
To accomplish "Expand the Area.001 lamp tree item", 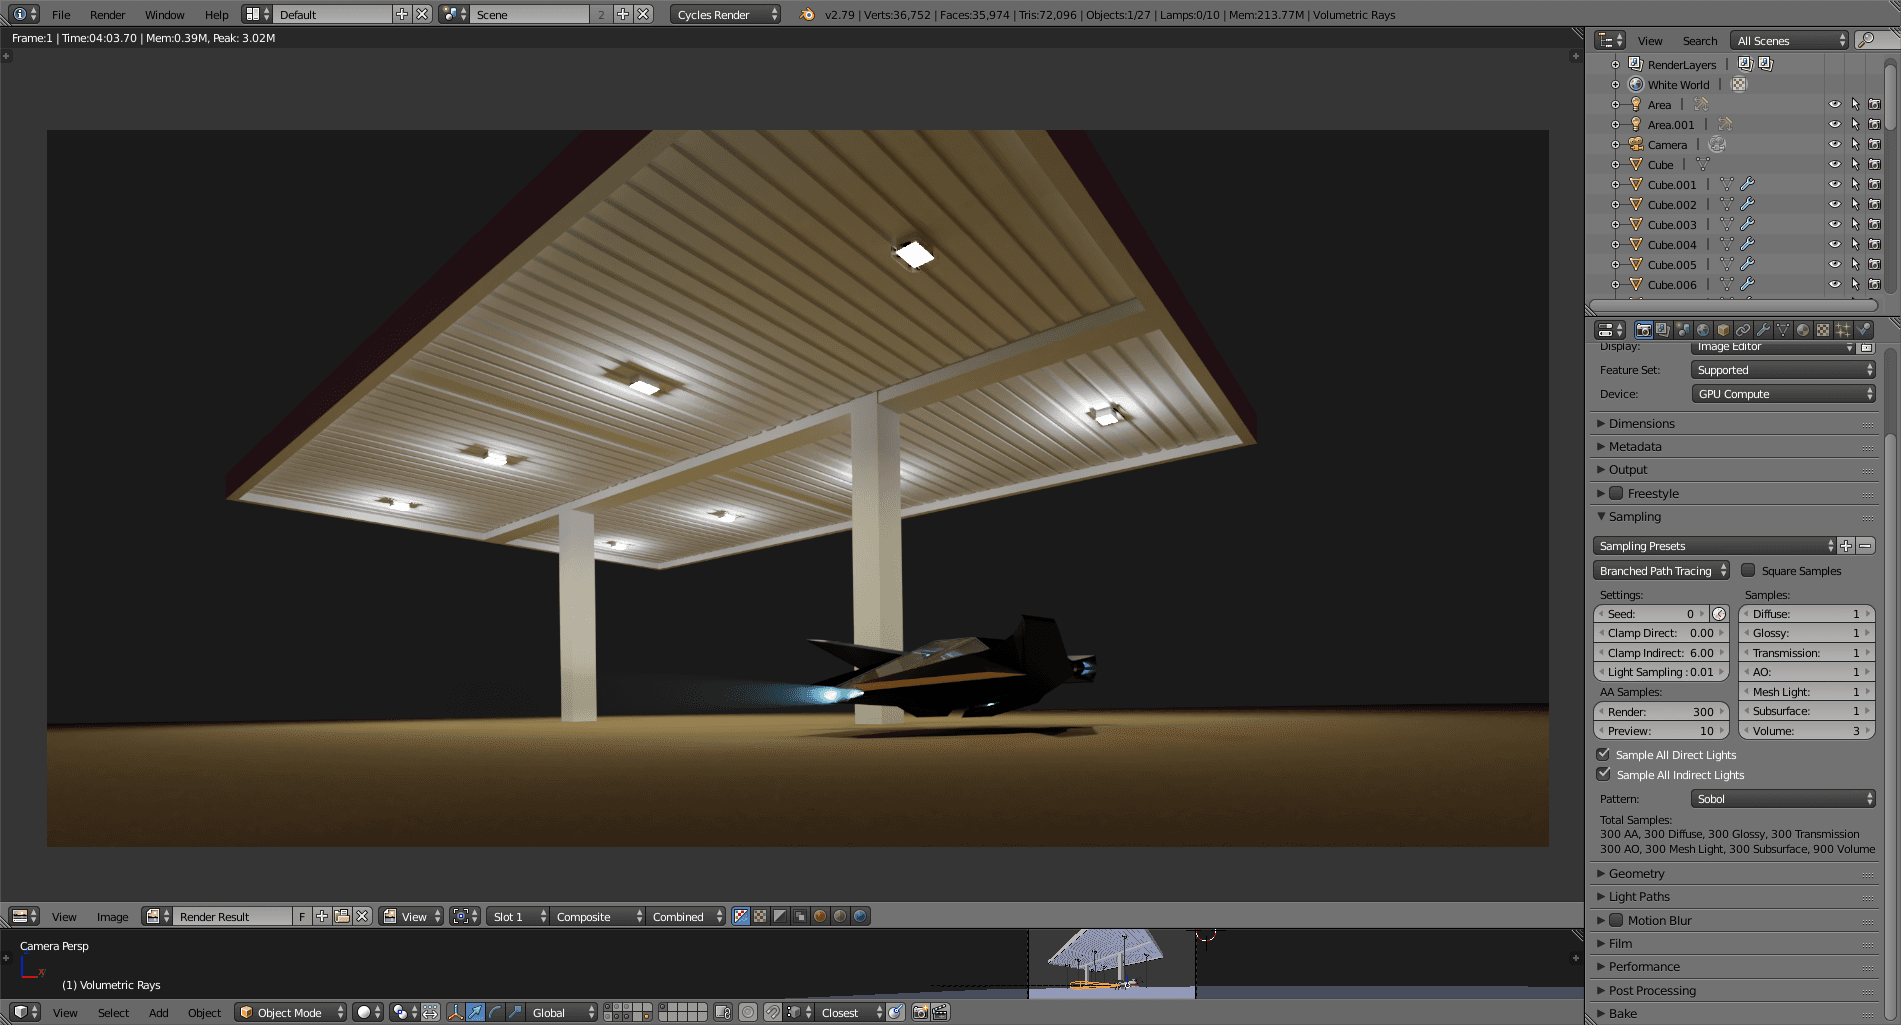I will coord(1615,125).
